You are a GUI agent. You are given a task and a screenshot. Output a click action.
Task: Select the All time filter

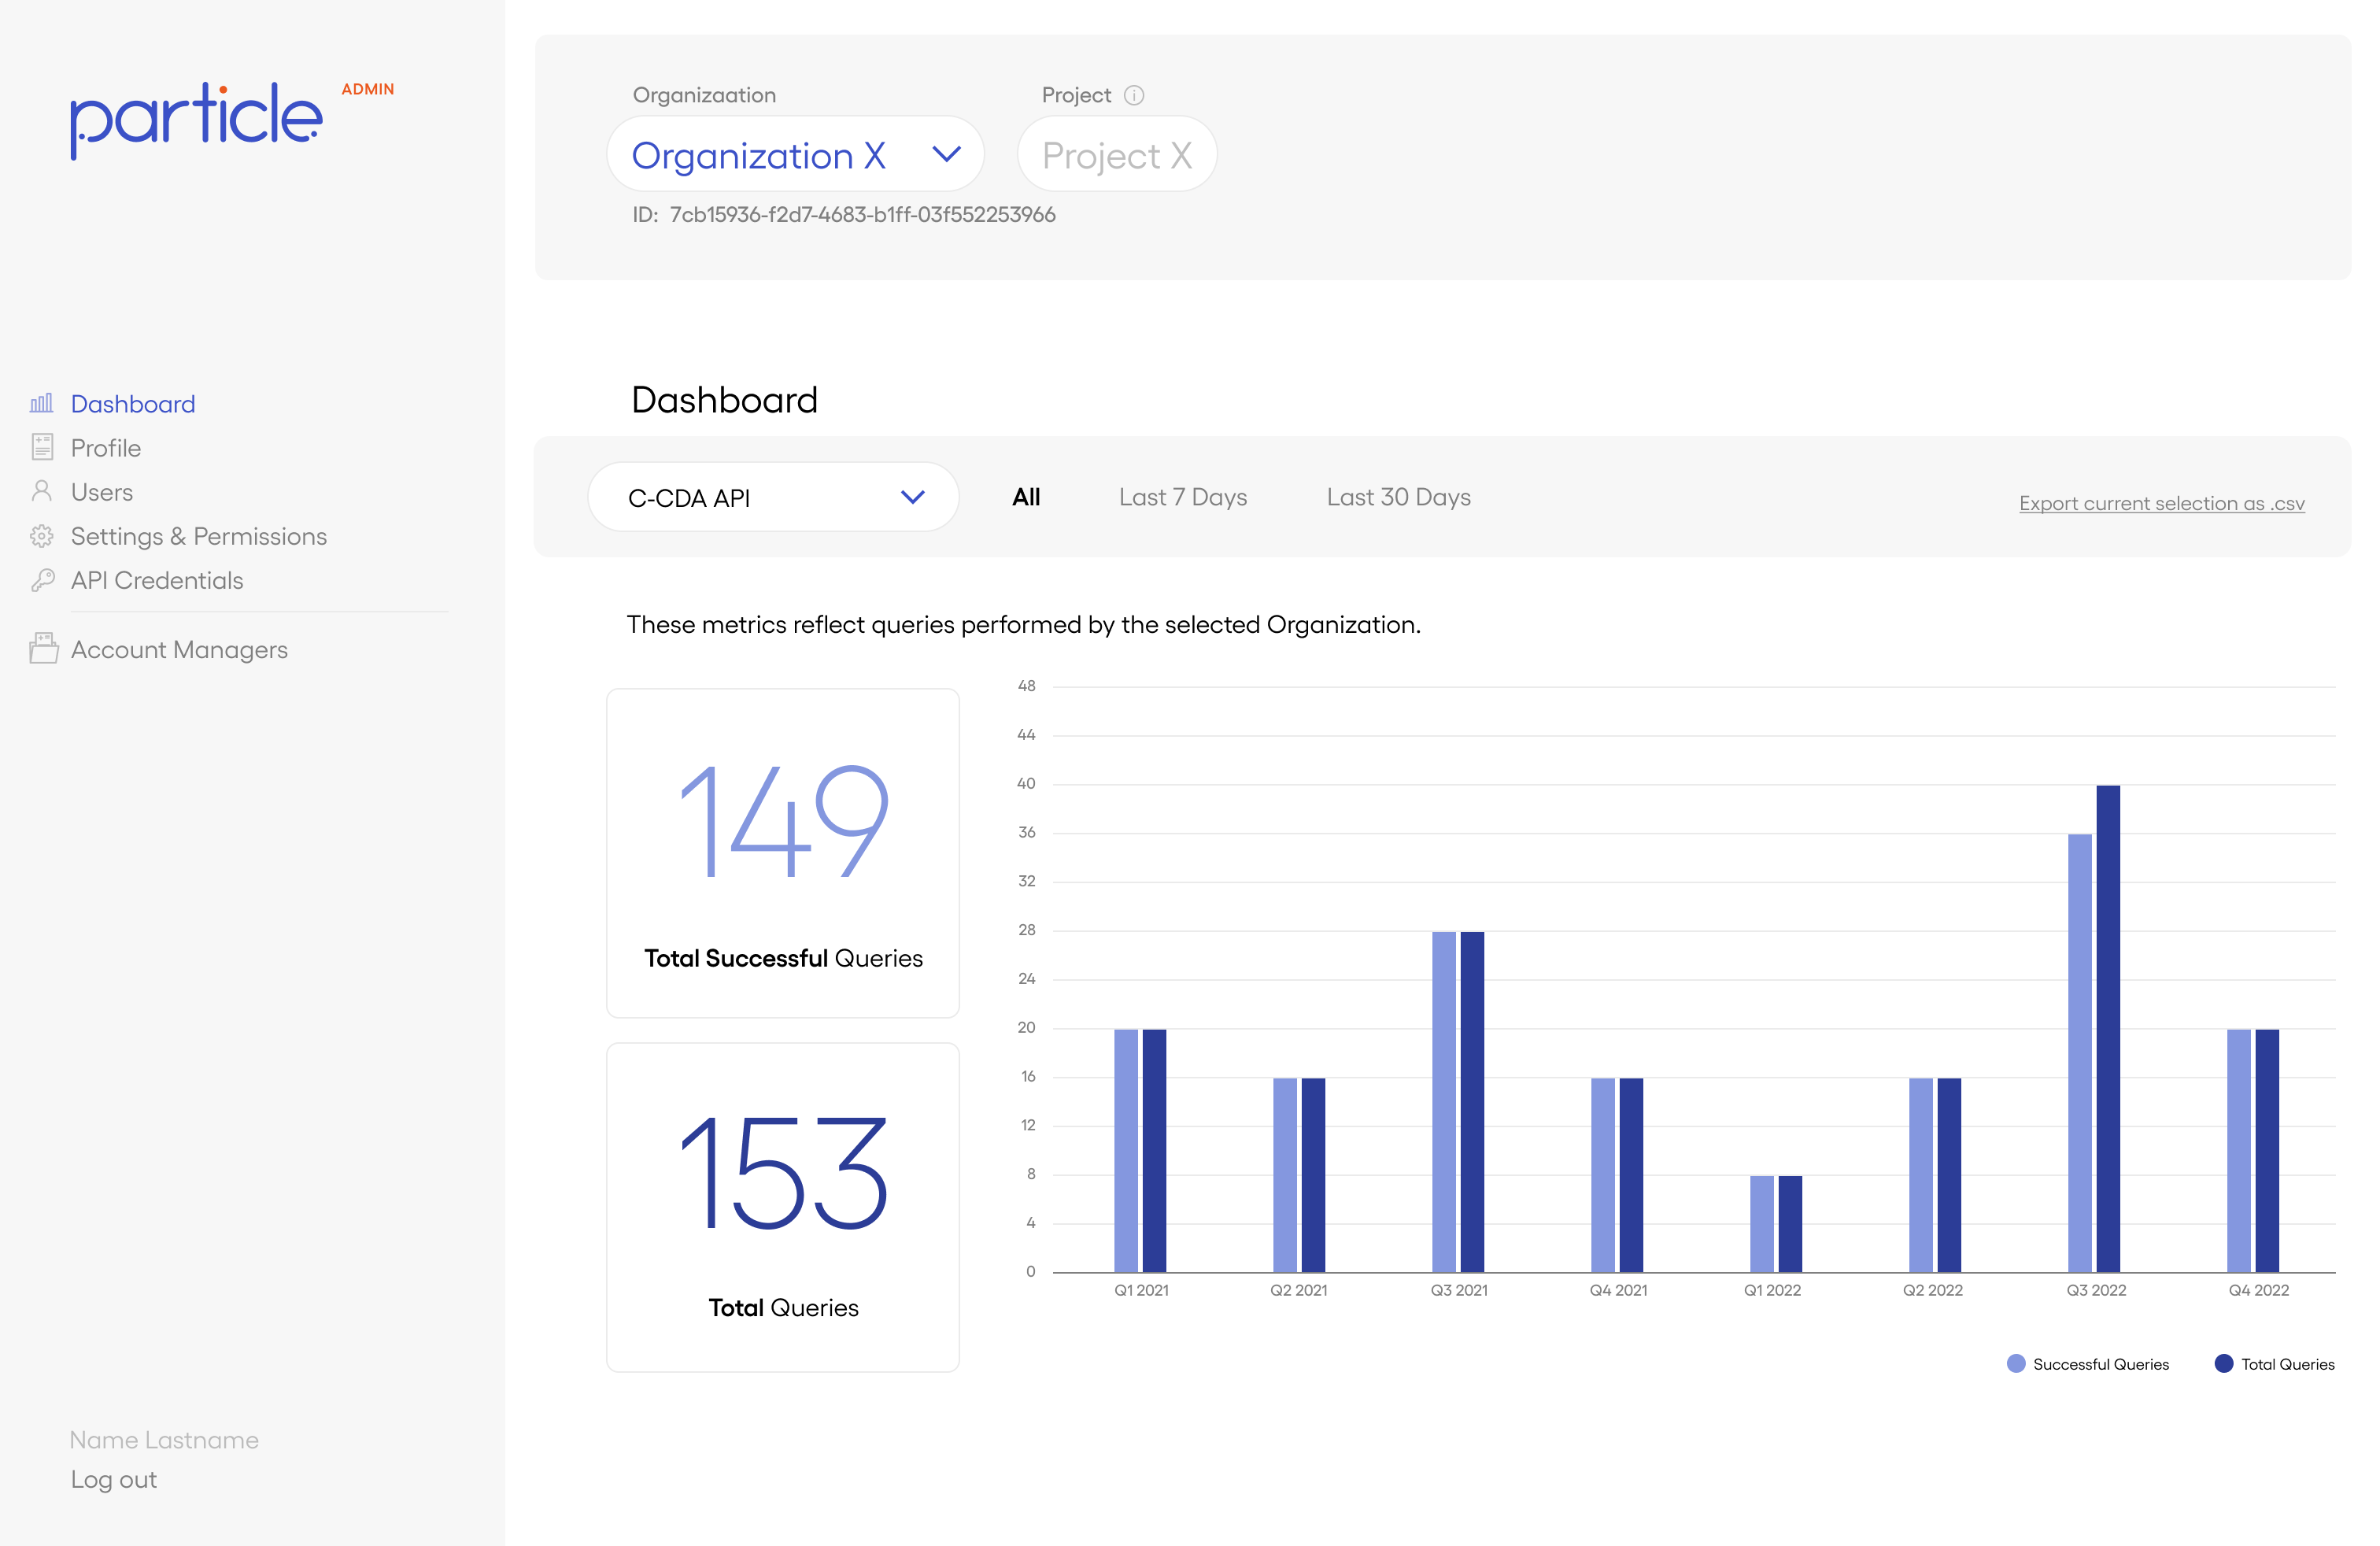(x=1026, y=497)
